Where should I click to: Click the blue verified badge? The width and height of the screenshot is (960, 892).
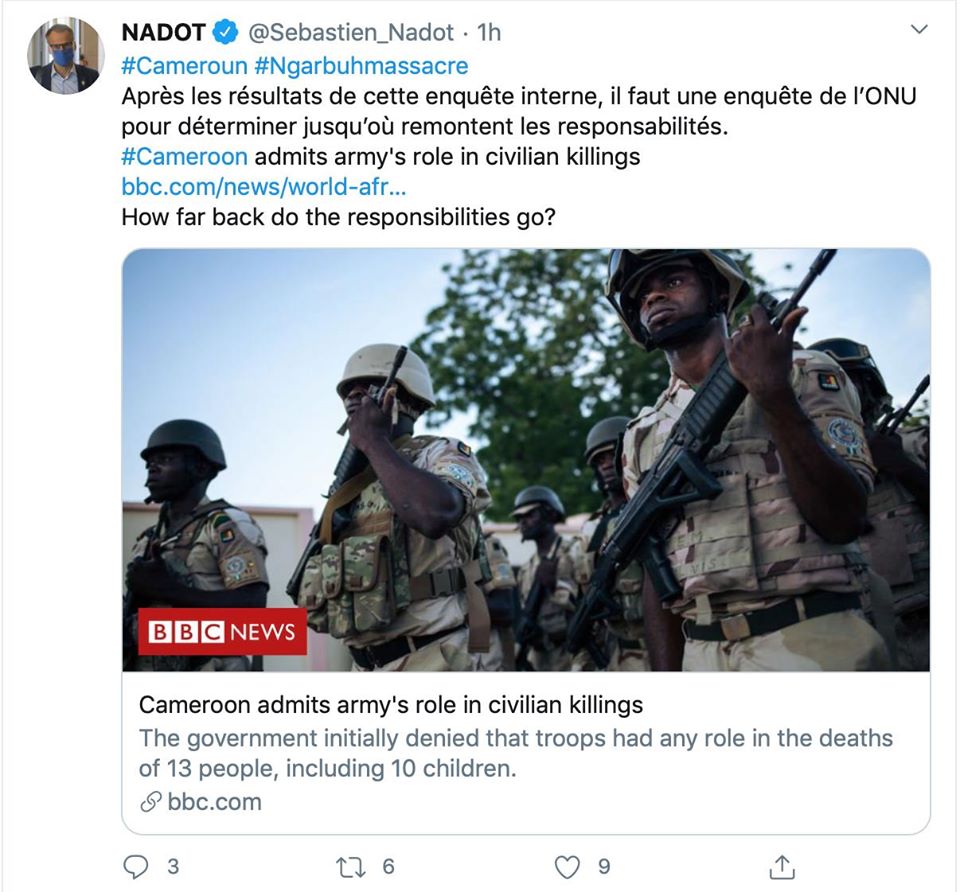(x=227, y=33)
